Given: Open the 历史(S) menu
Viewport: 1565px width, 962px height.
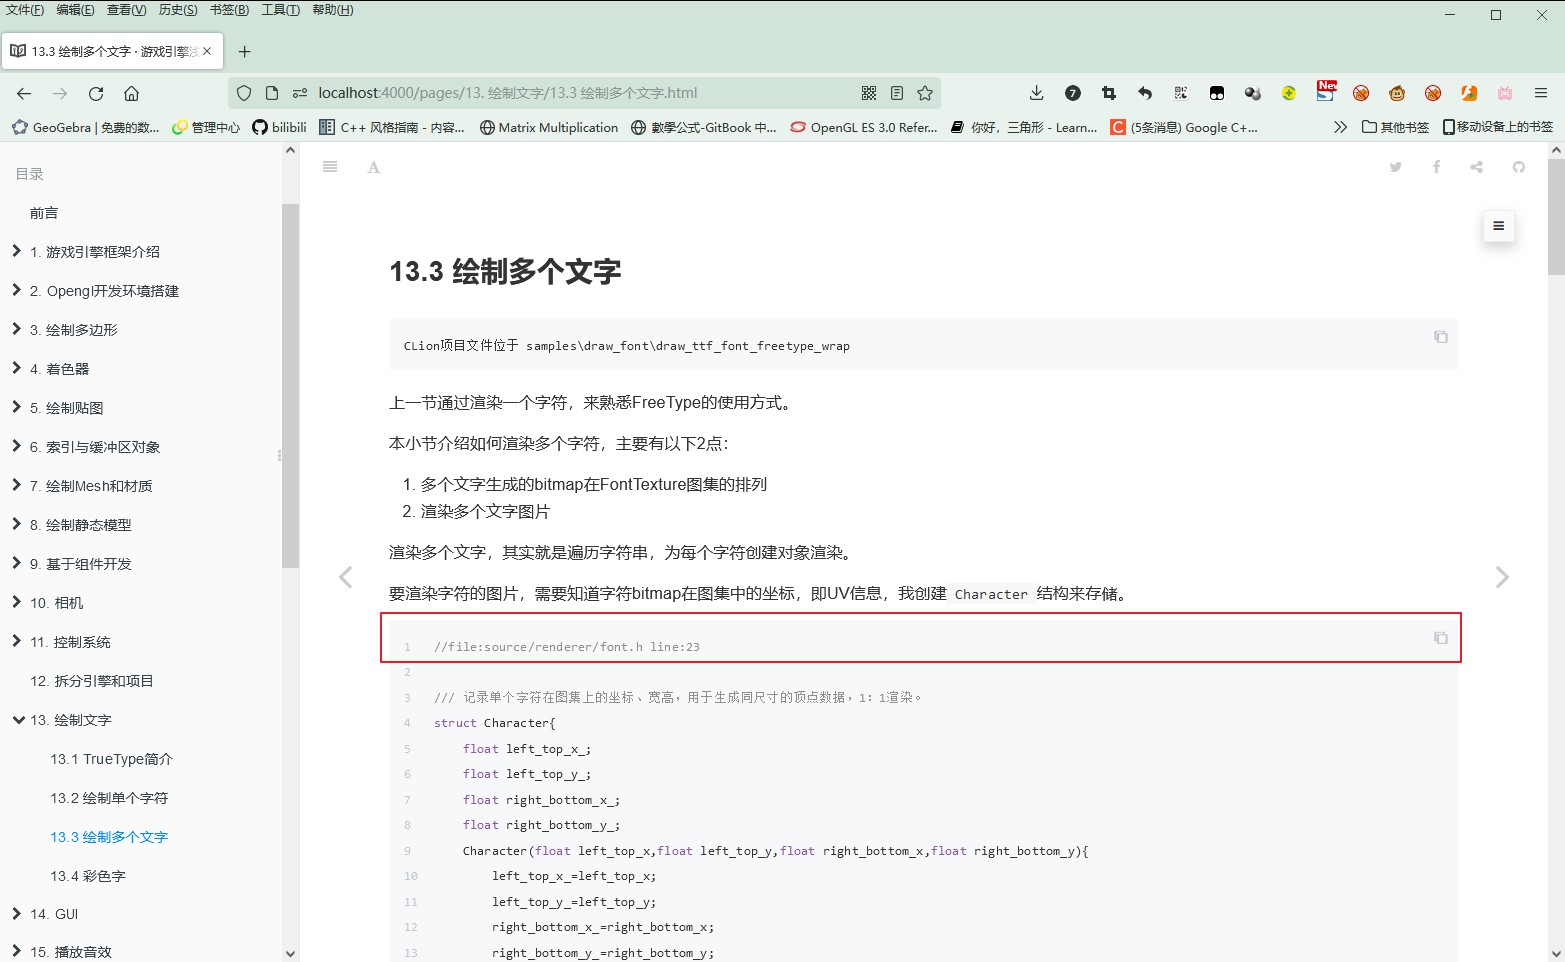Looking at the screenshot, I should click(178, 10).
